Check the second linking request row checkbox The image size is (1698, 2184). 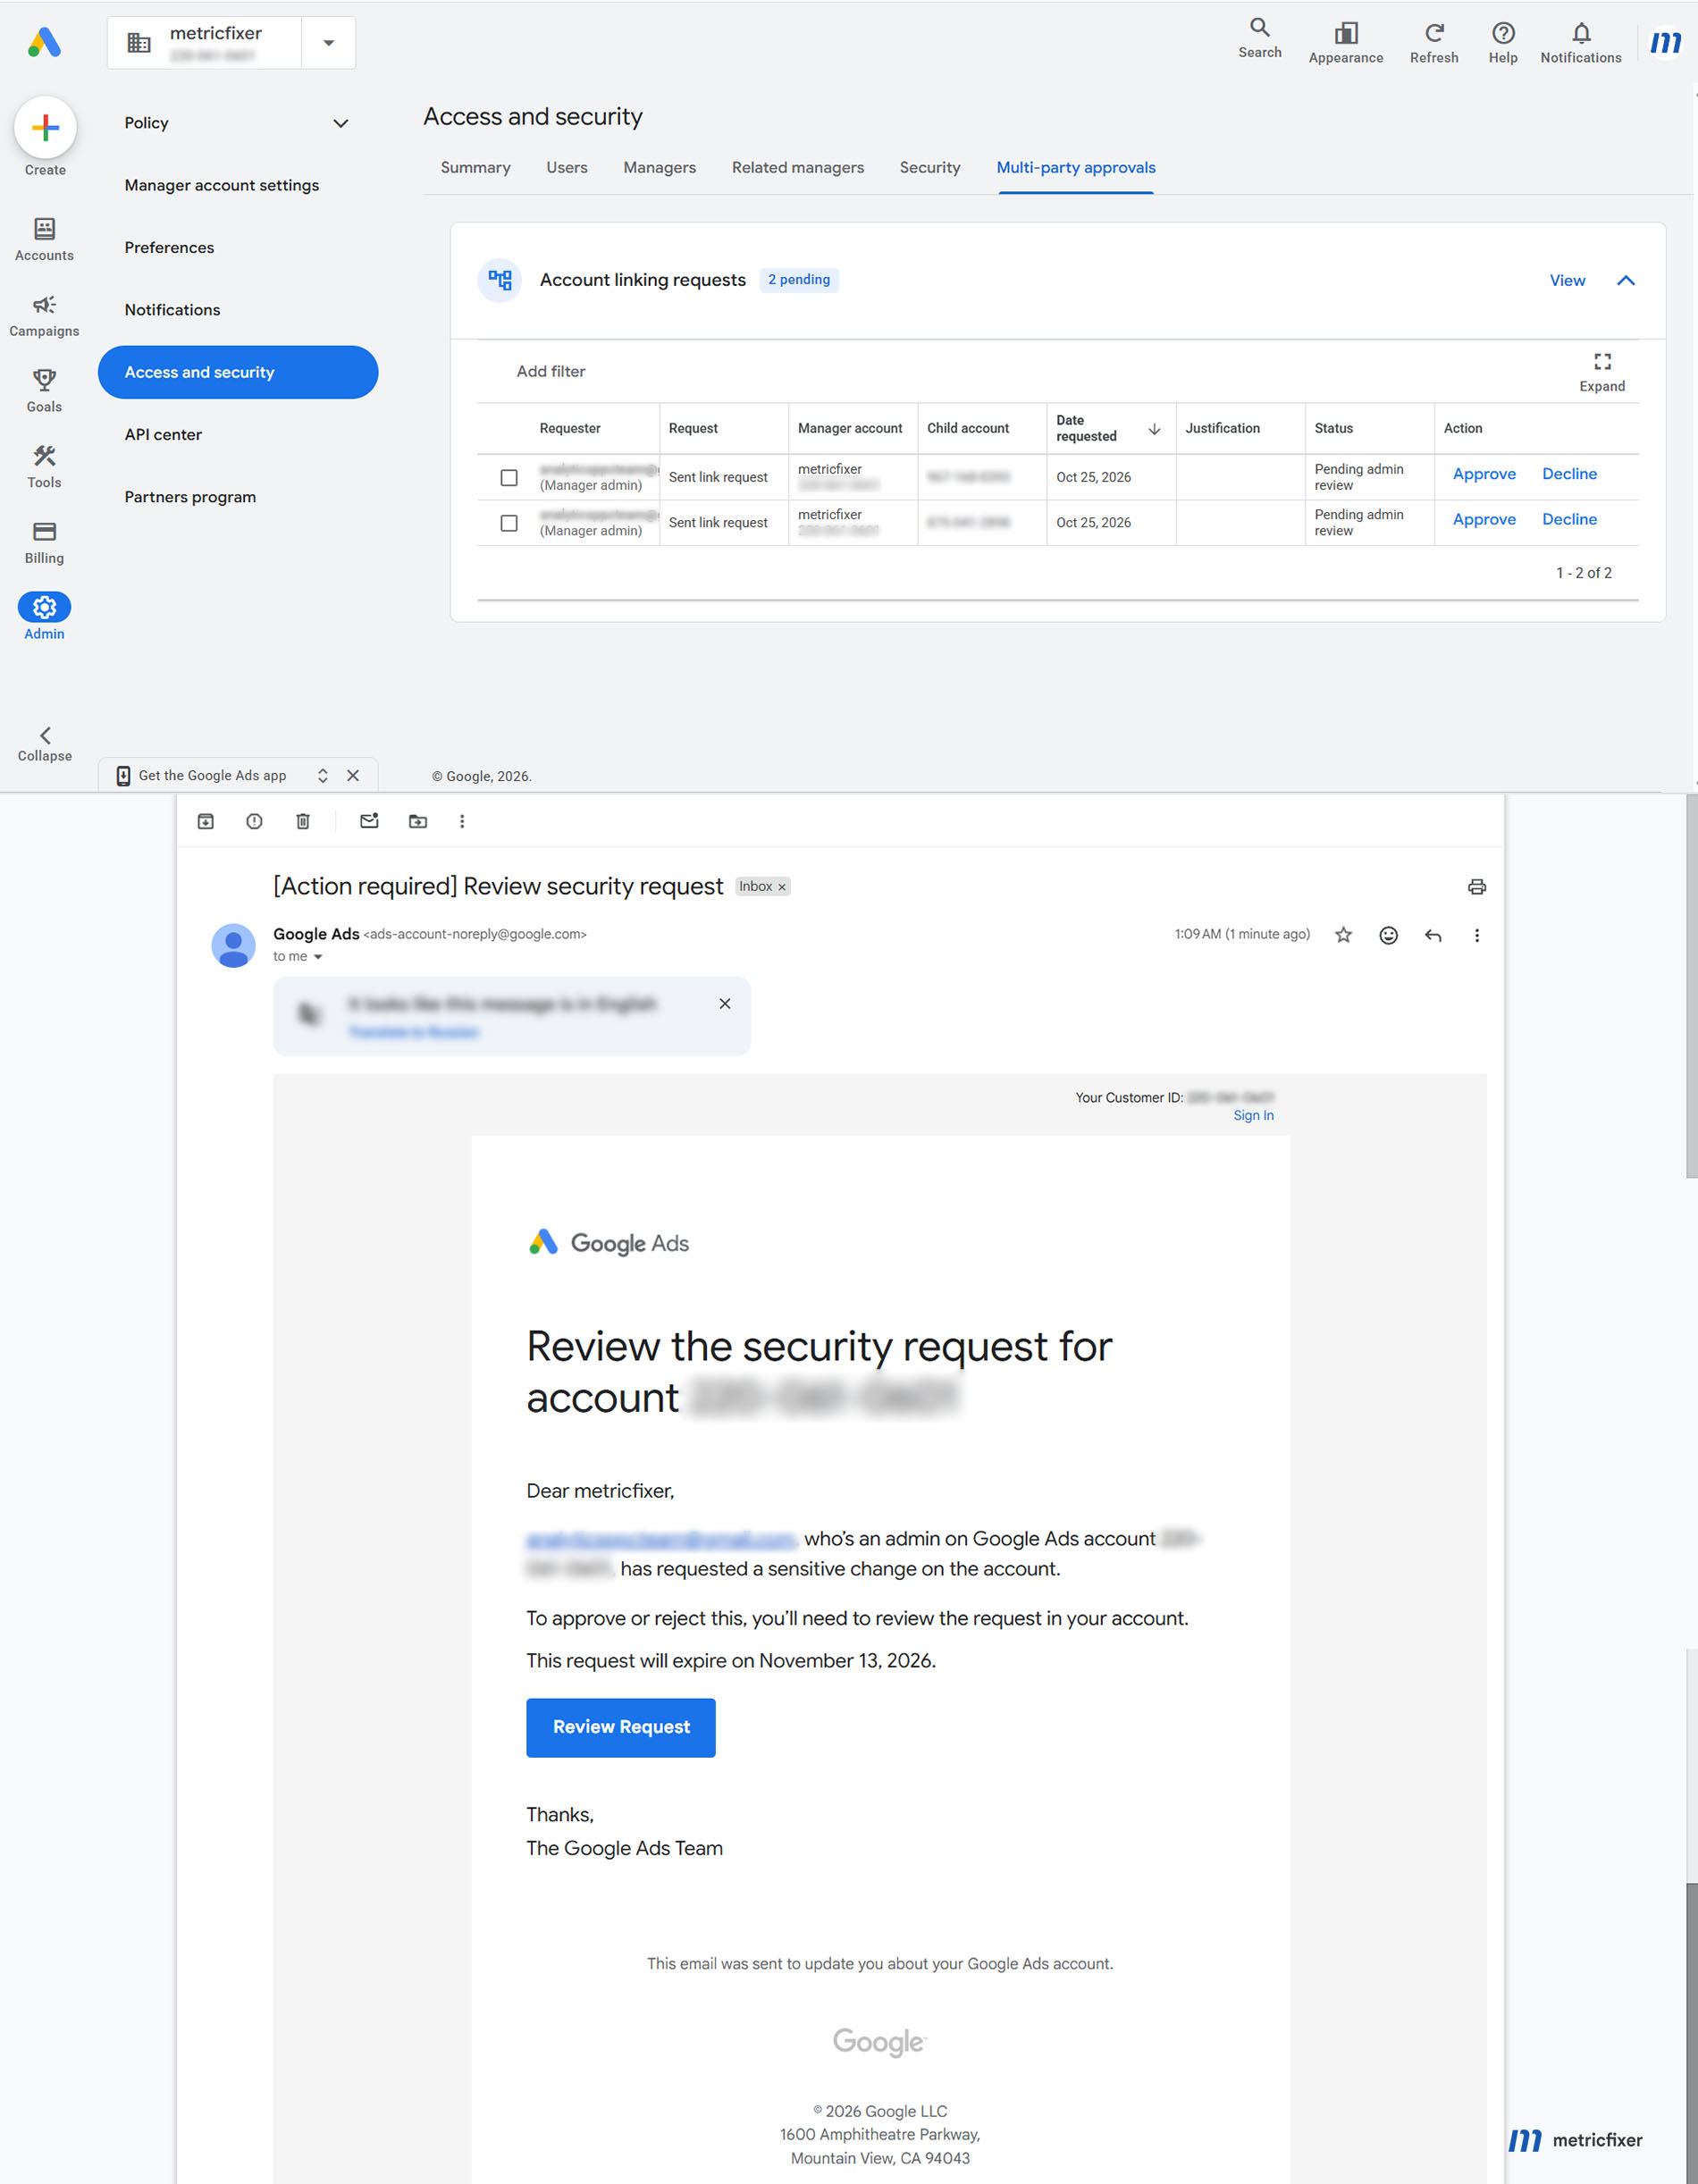point(509,523)
